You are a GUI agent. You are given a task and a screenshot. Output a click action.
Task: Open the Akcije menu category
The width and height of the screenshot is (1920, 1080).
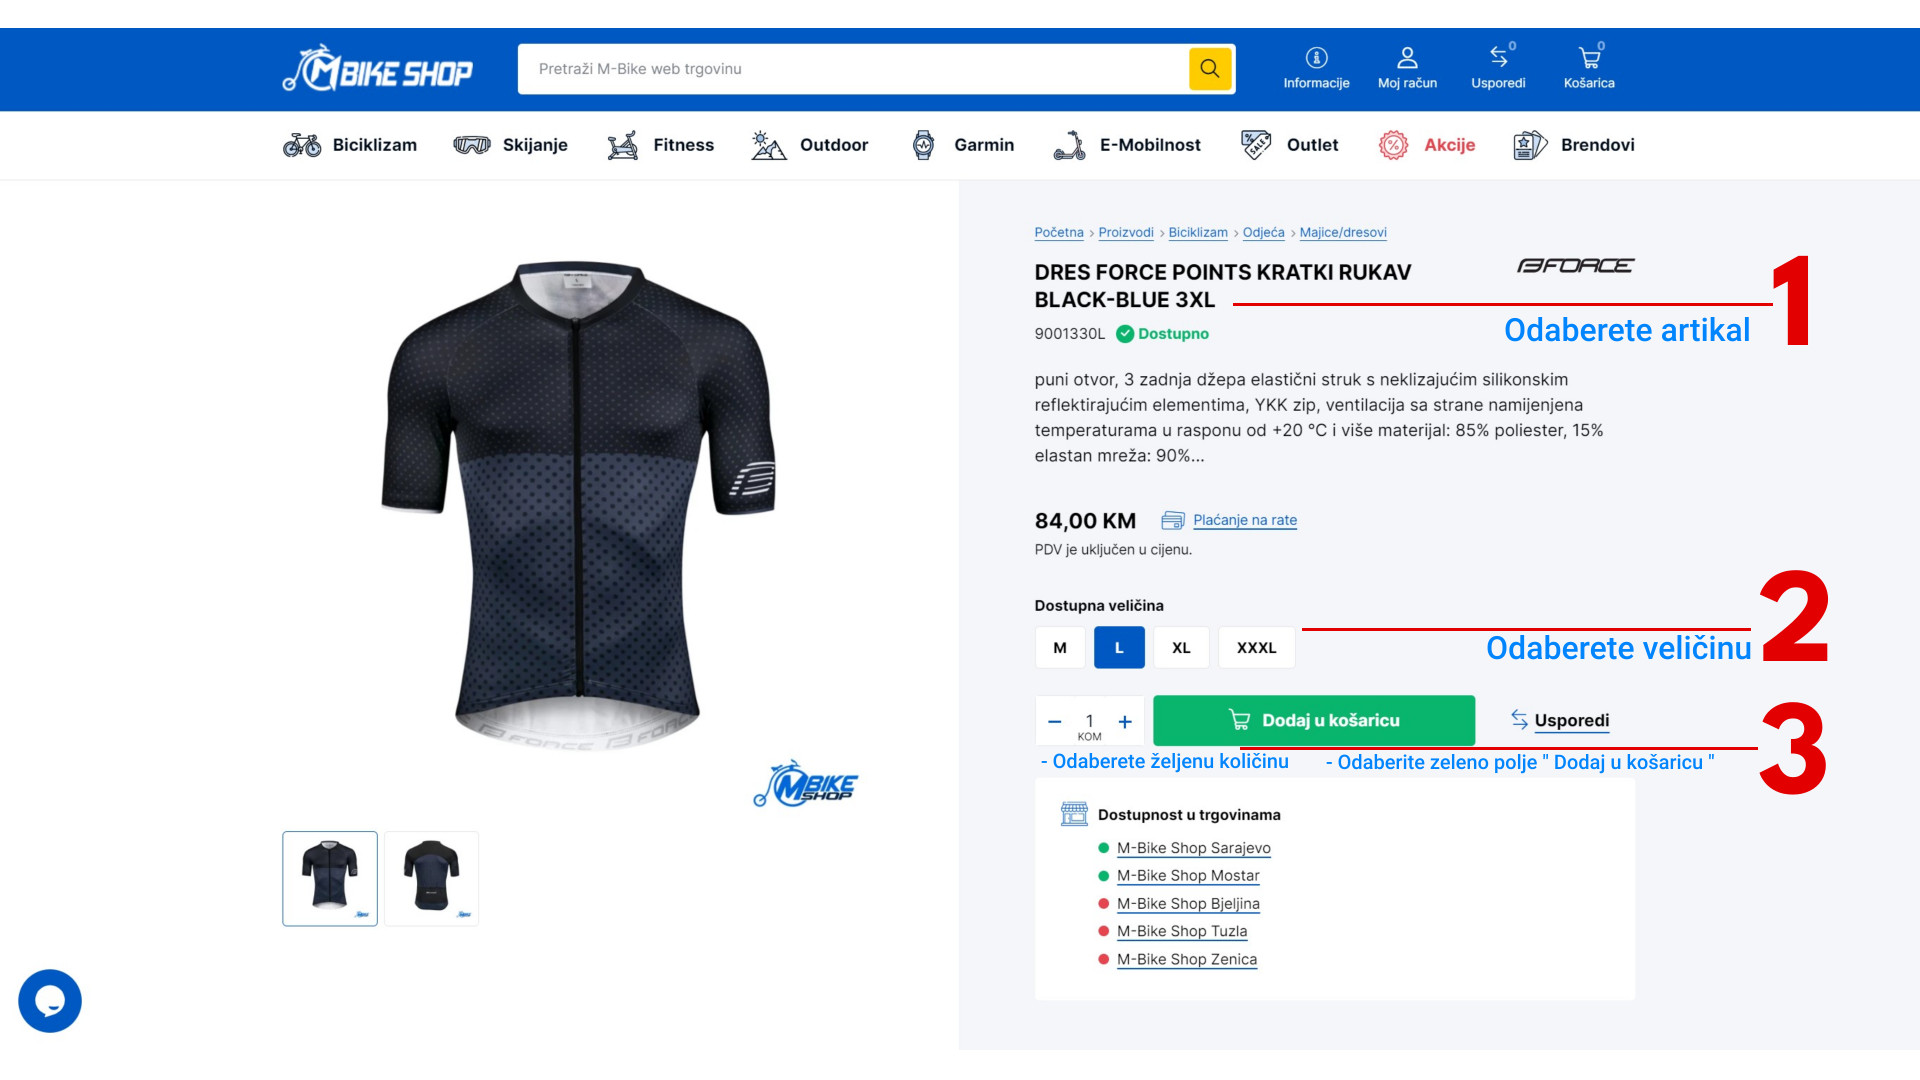[1427, 145]
